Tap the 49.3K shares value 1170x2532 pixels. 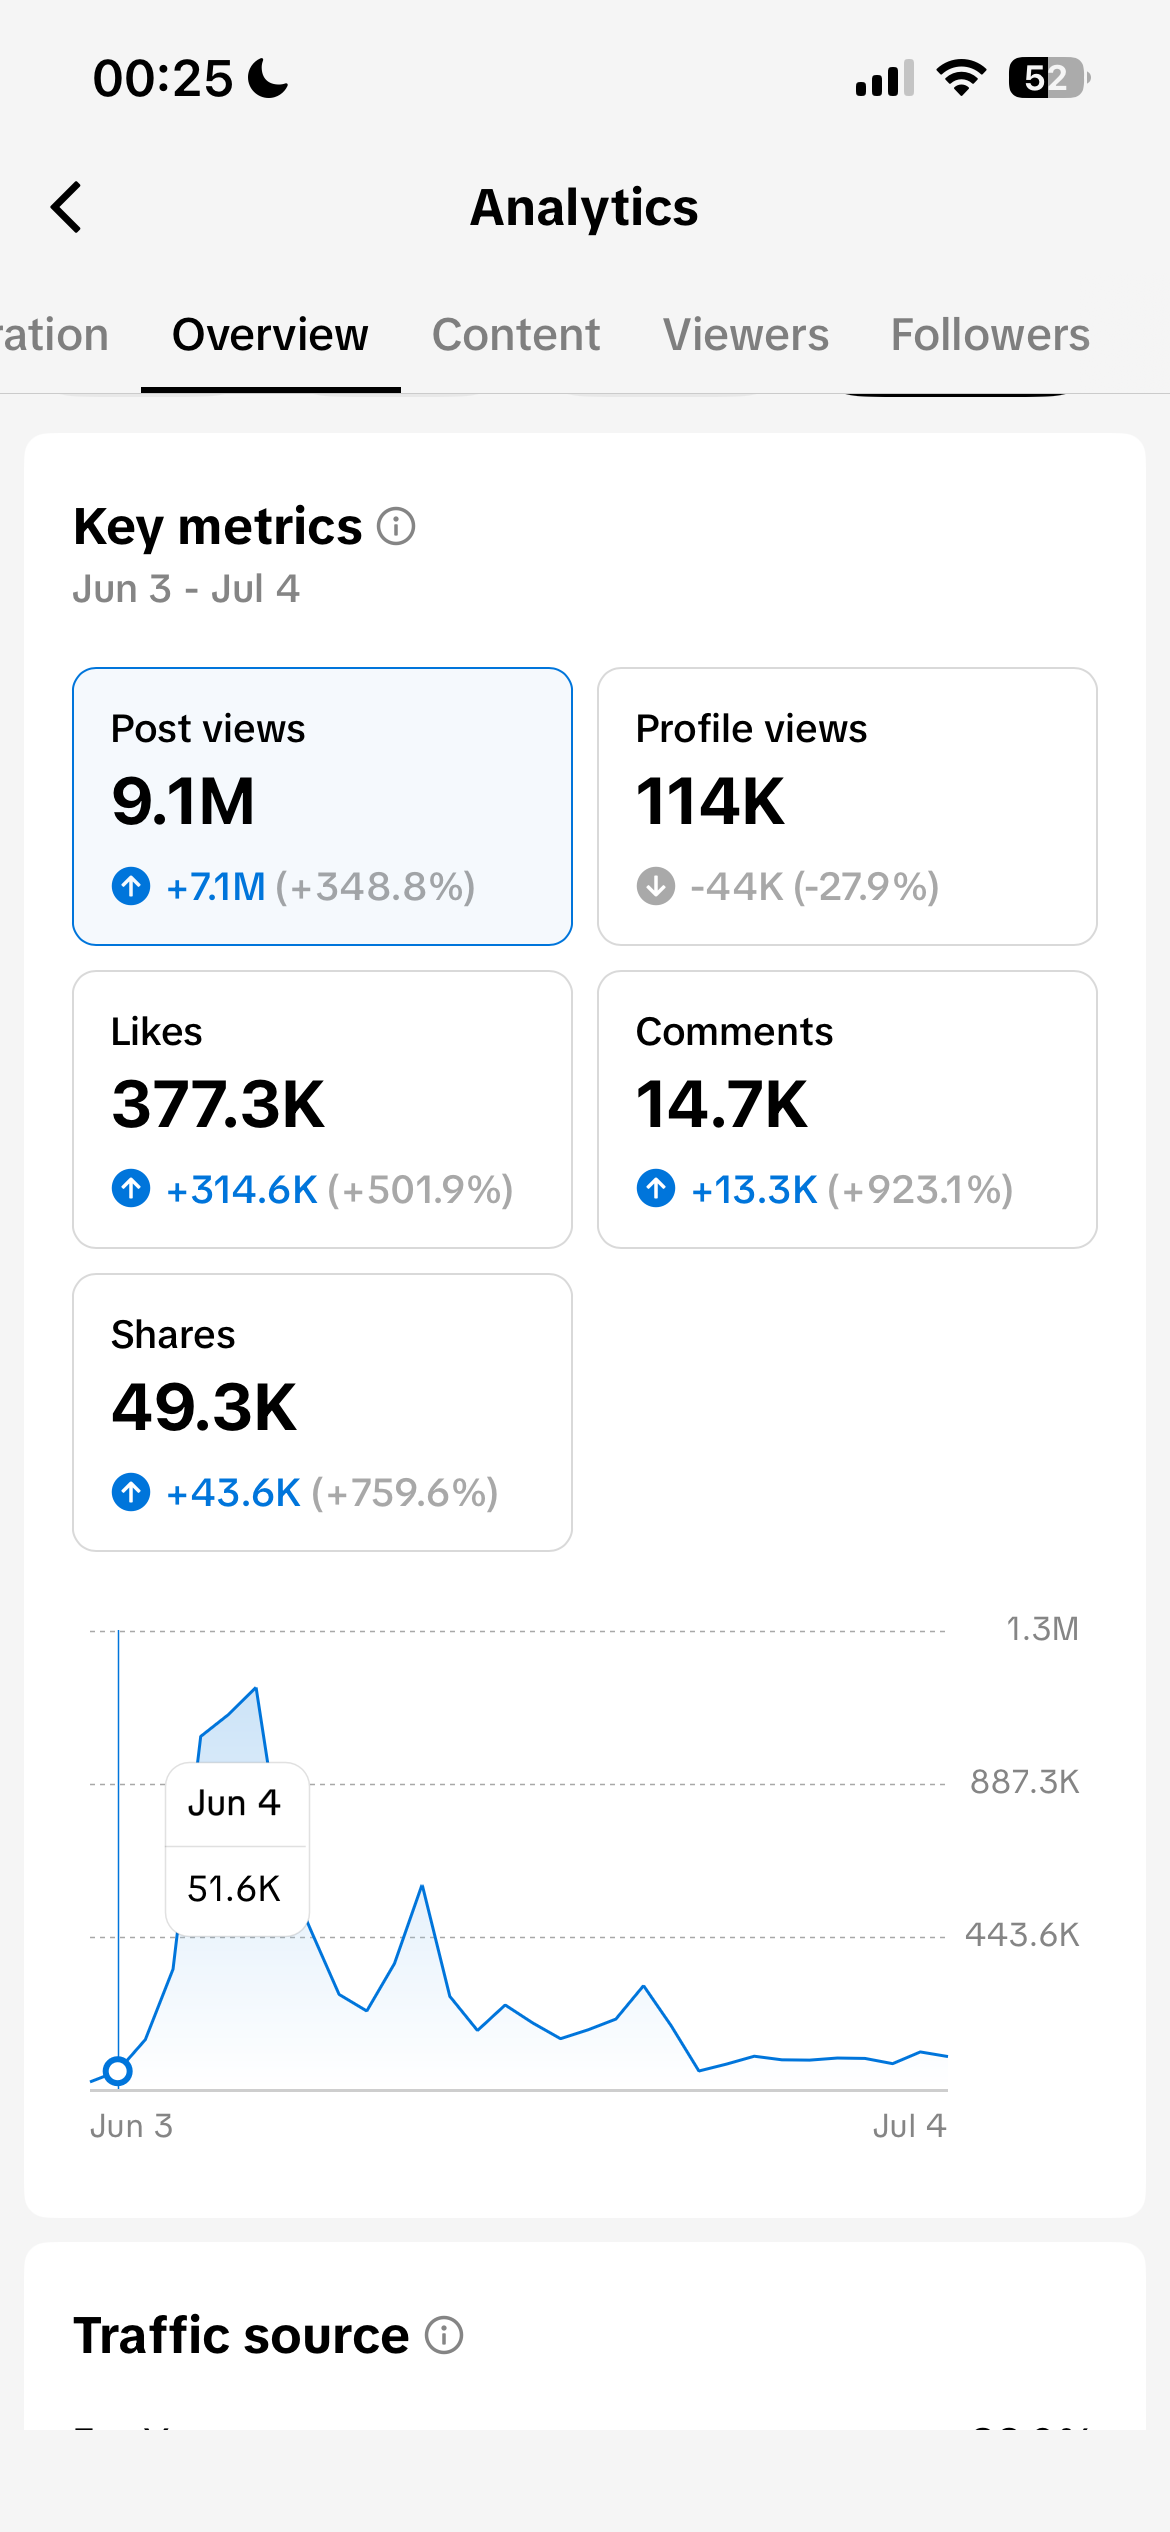[x=204, y=1408]
